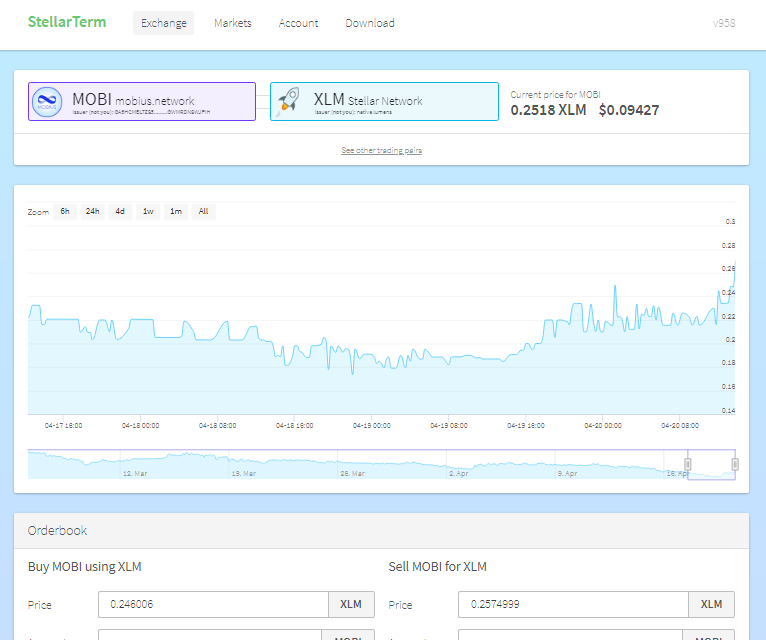Image resolution: width=766 pixels, height=640 pixels.
Task: Open See other trading pairs link
Action: [x=382, y=150]
